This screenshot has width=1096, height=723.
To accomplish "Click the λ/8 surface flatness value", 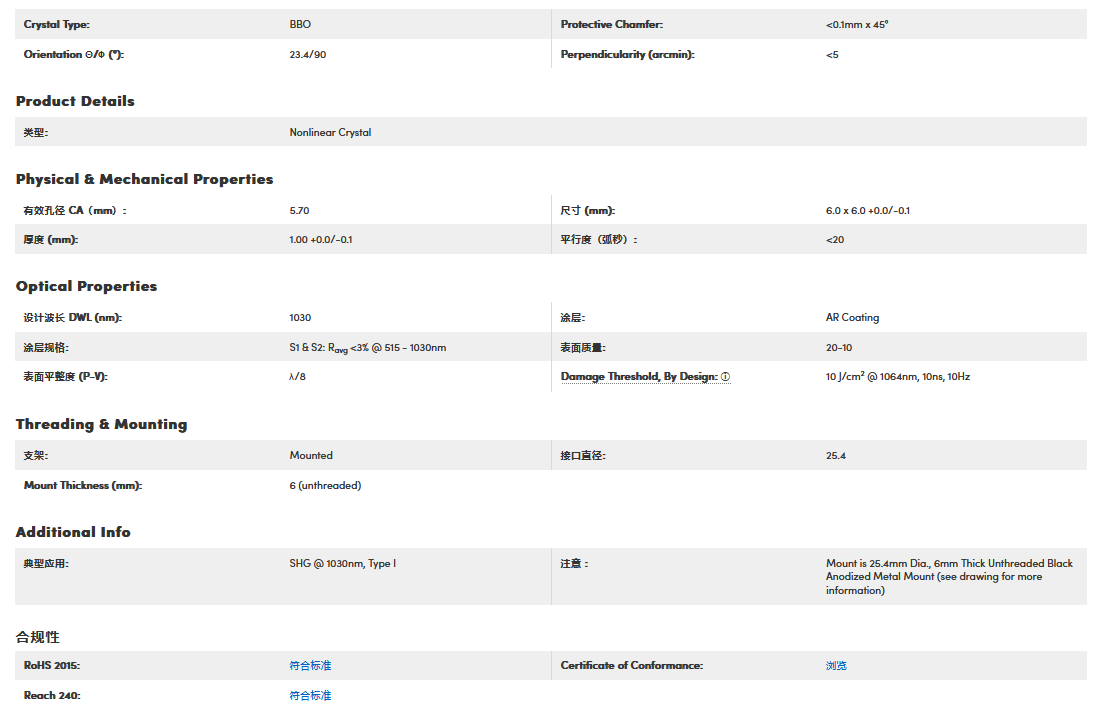I will pyautogui.click(x=297, y=377).
